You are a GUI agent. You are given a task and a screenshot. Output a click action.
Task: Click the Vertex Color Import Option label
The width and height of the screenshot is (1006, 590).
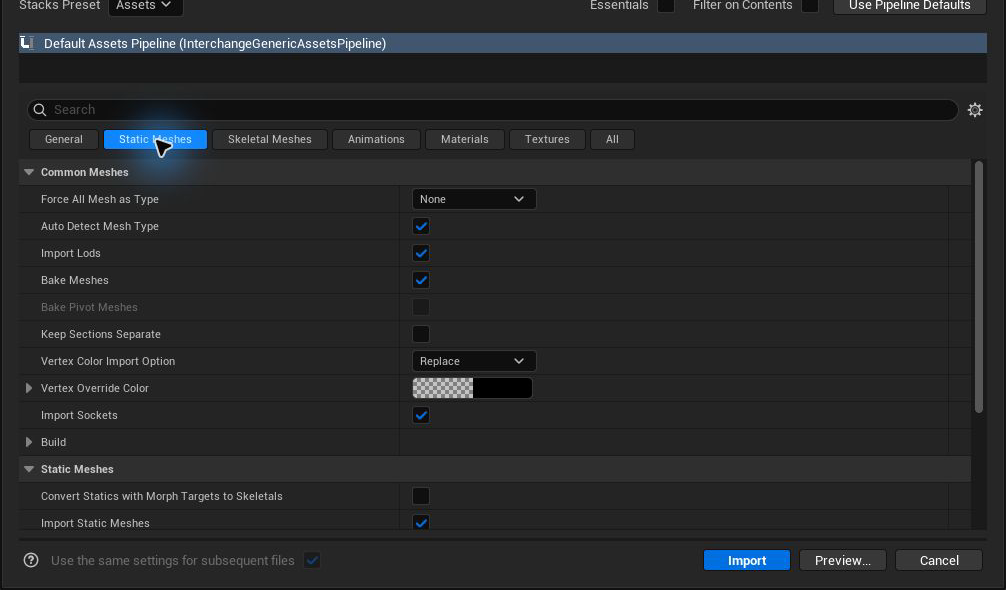point(108,361)
